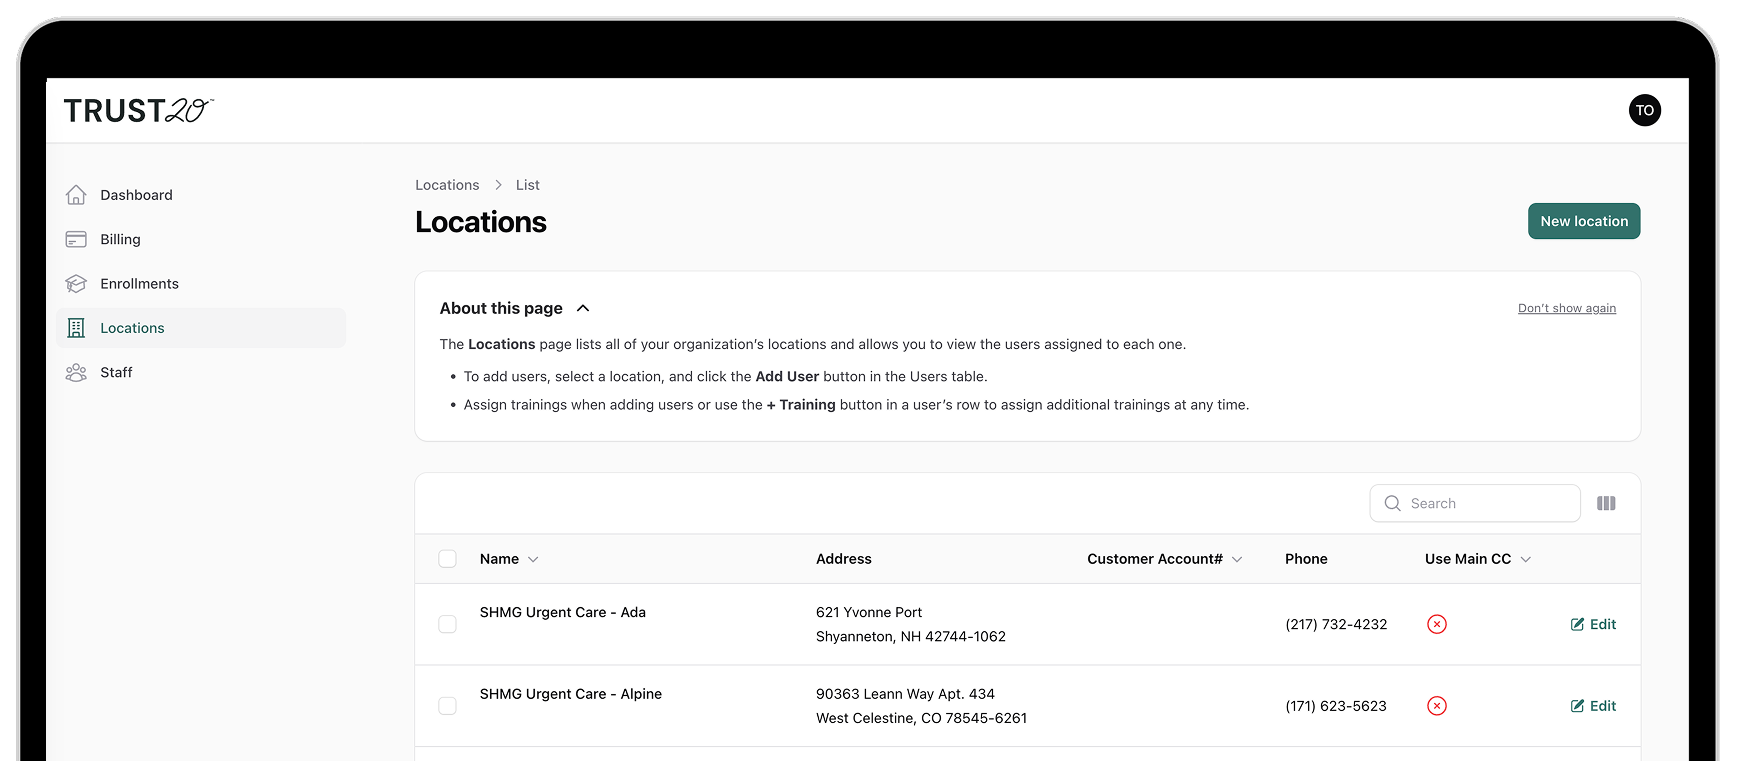Toggle table columns icon
Screen dimensions: 1738x761
[1606, 503]
